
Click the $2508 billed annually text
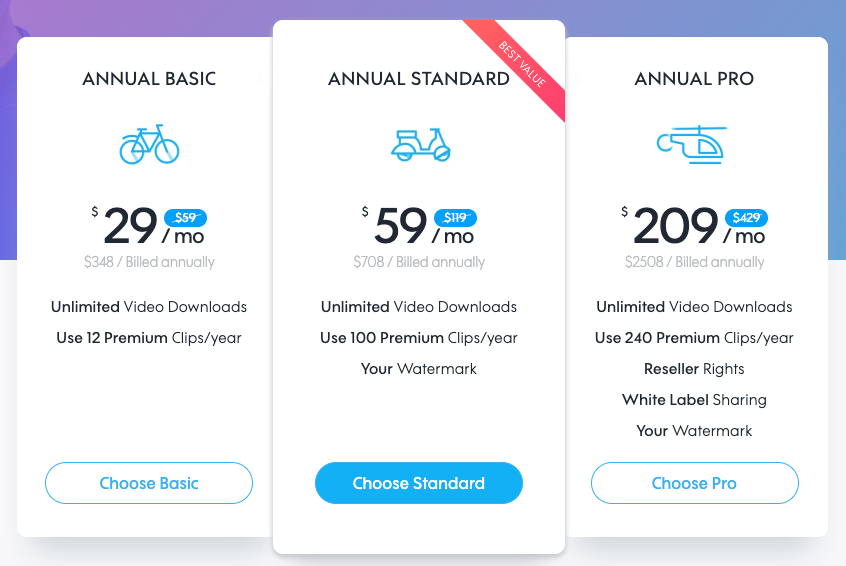[x=694, y=262]
